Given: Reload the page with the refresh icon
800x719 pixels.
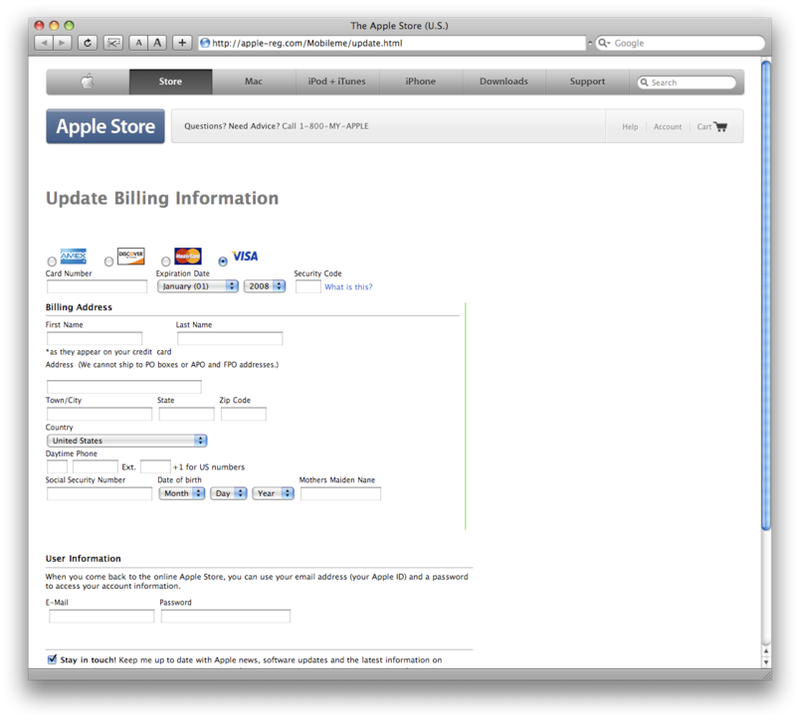Looking at the screenshot, I should pos(87,43).
